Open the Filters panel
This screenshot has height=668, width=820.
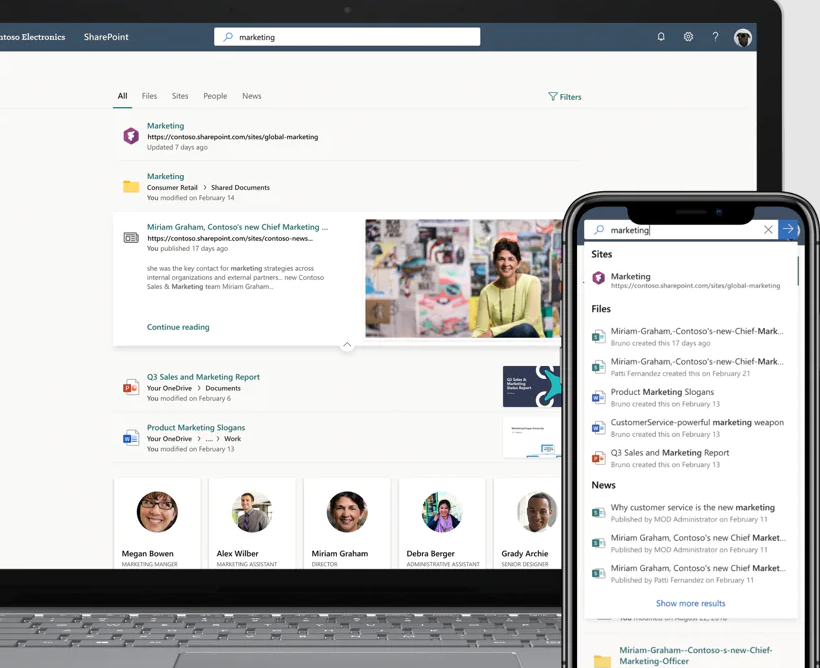pyautogui.click(x=565, y=96)
